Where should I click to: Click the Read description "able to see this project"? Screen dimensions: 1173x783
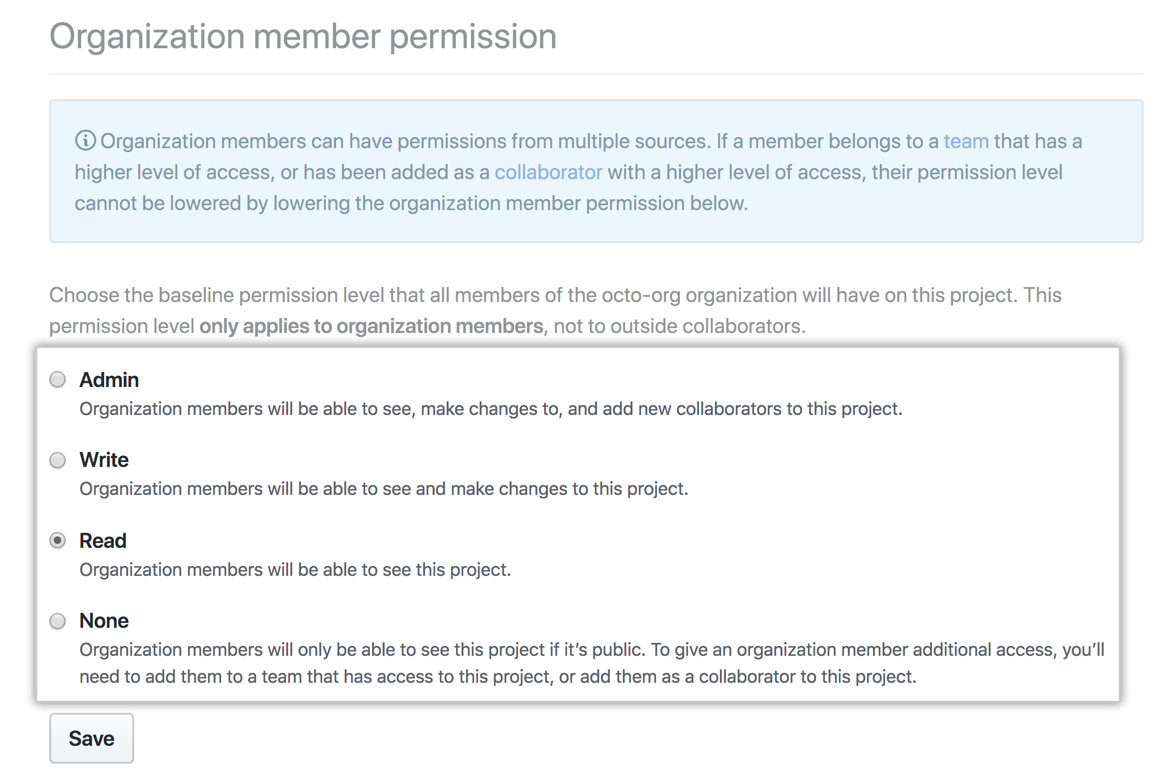point(295,570)
